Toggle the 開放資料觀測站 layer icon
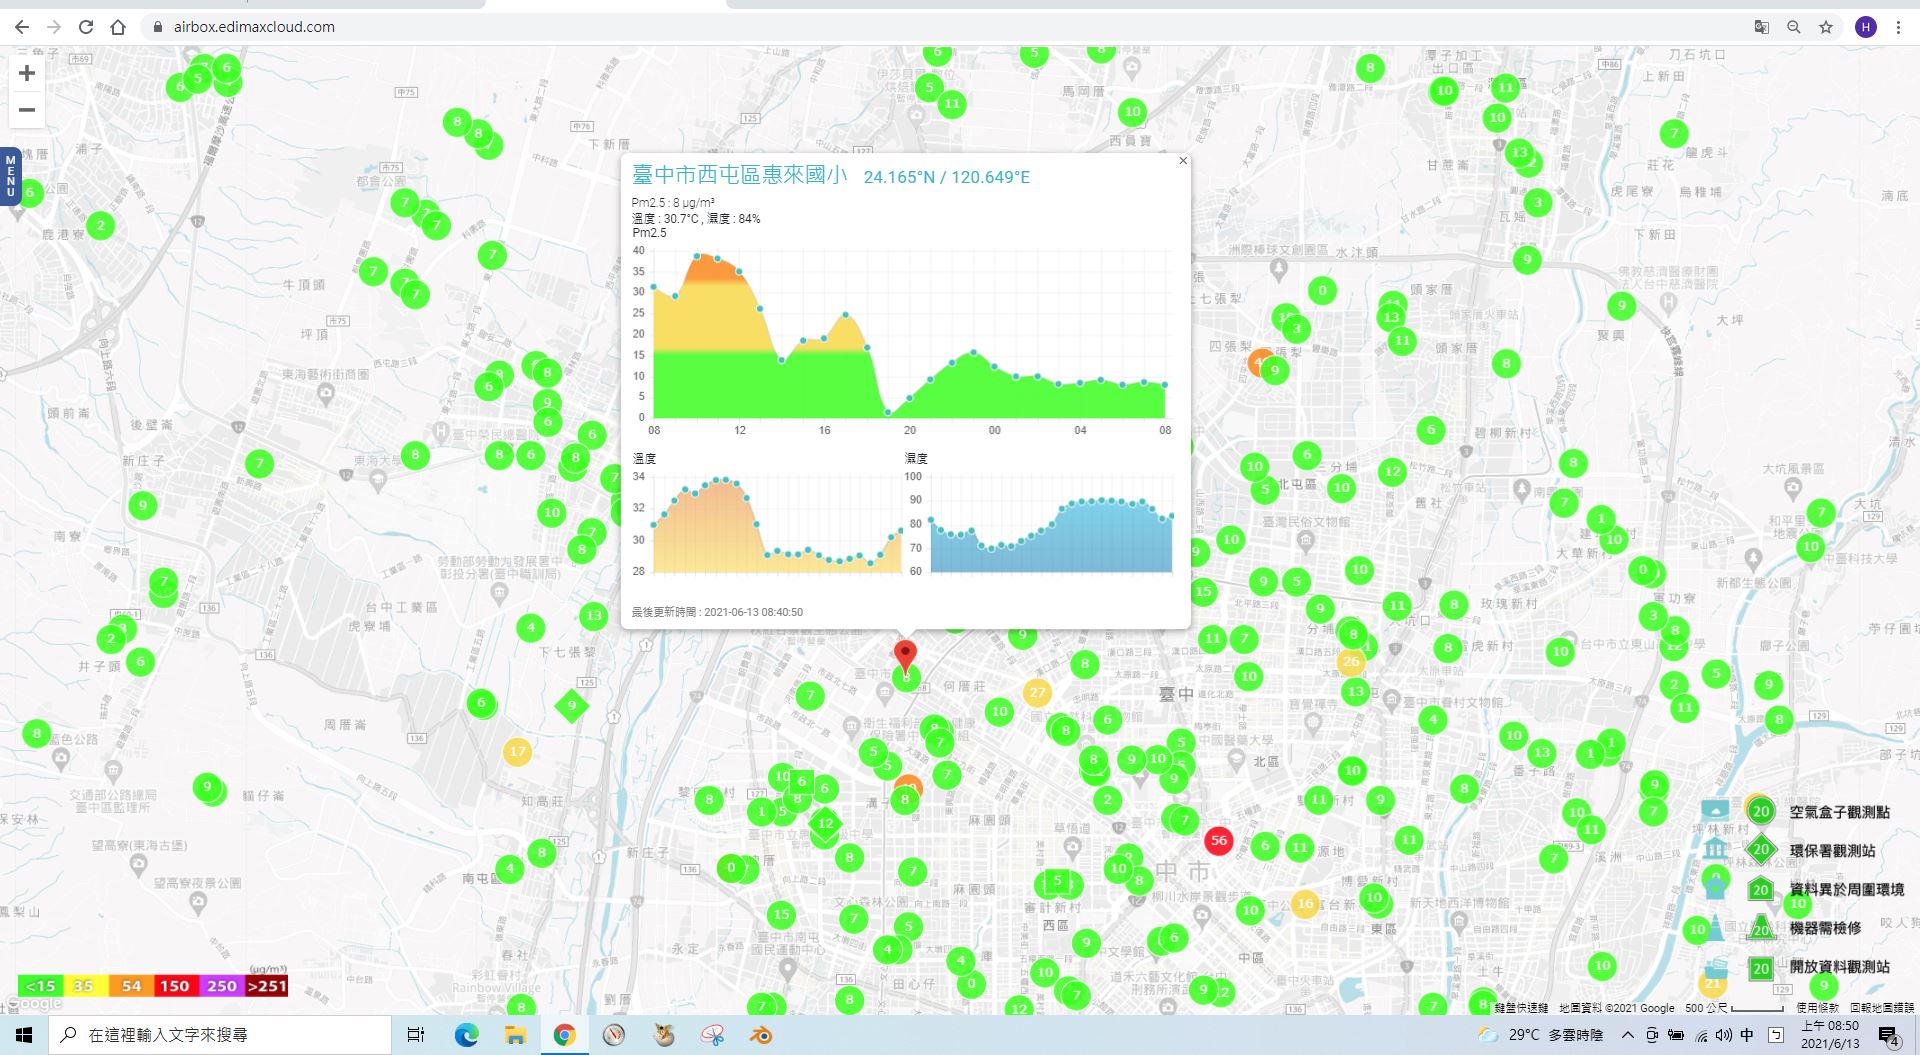1920x1055 pixels. tap(1760, 967)
